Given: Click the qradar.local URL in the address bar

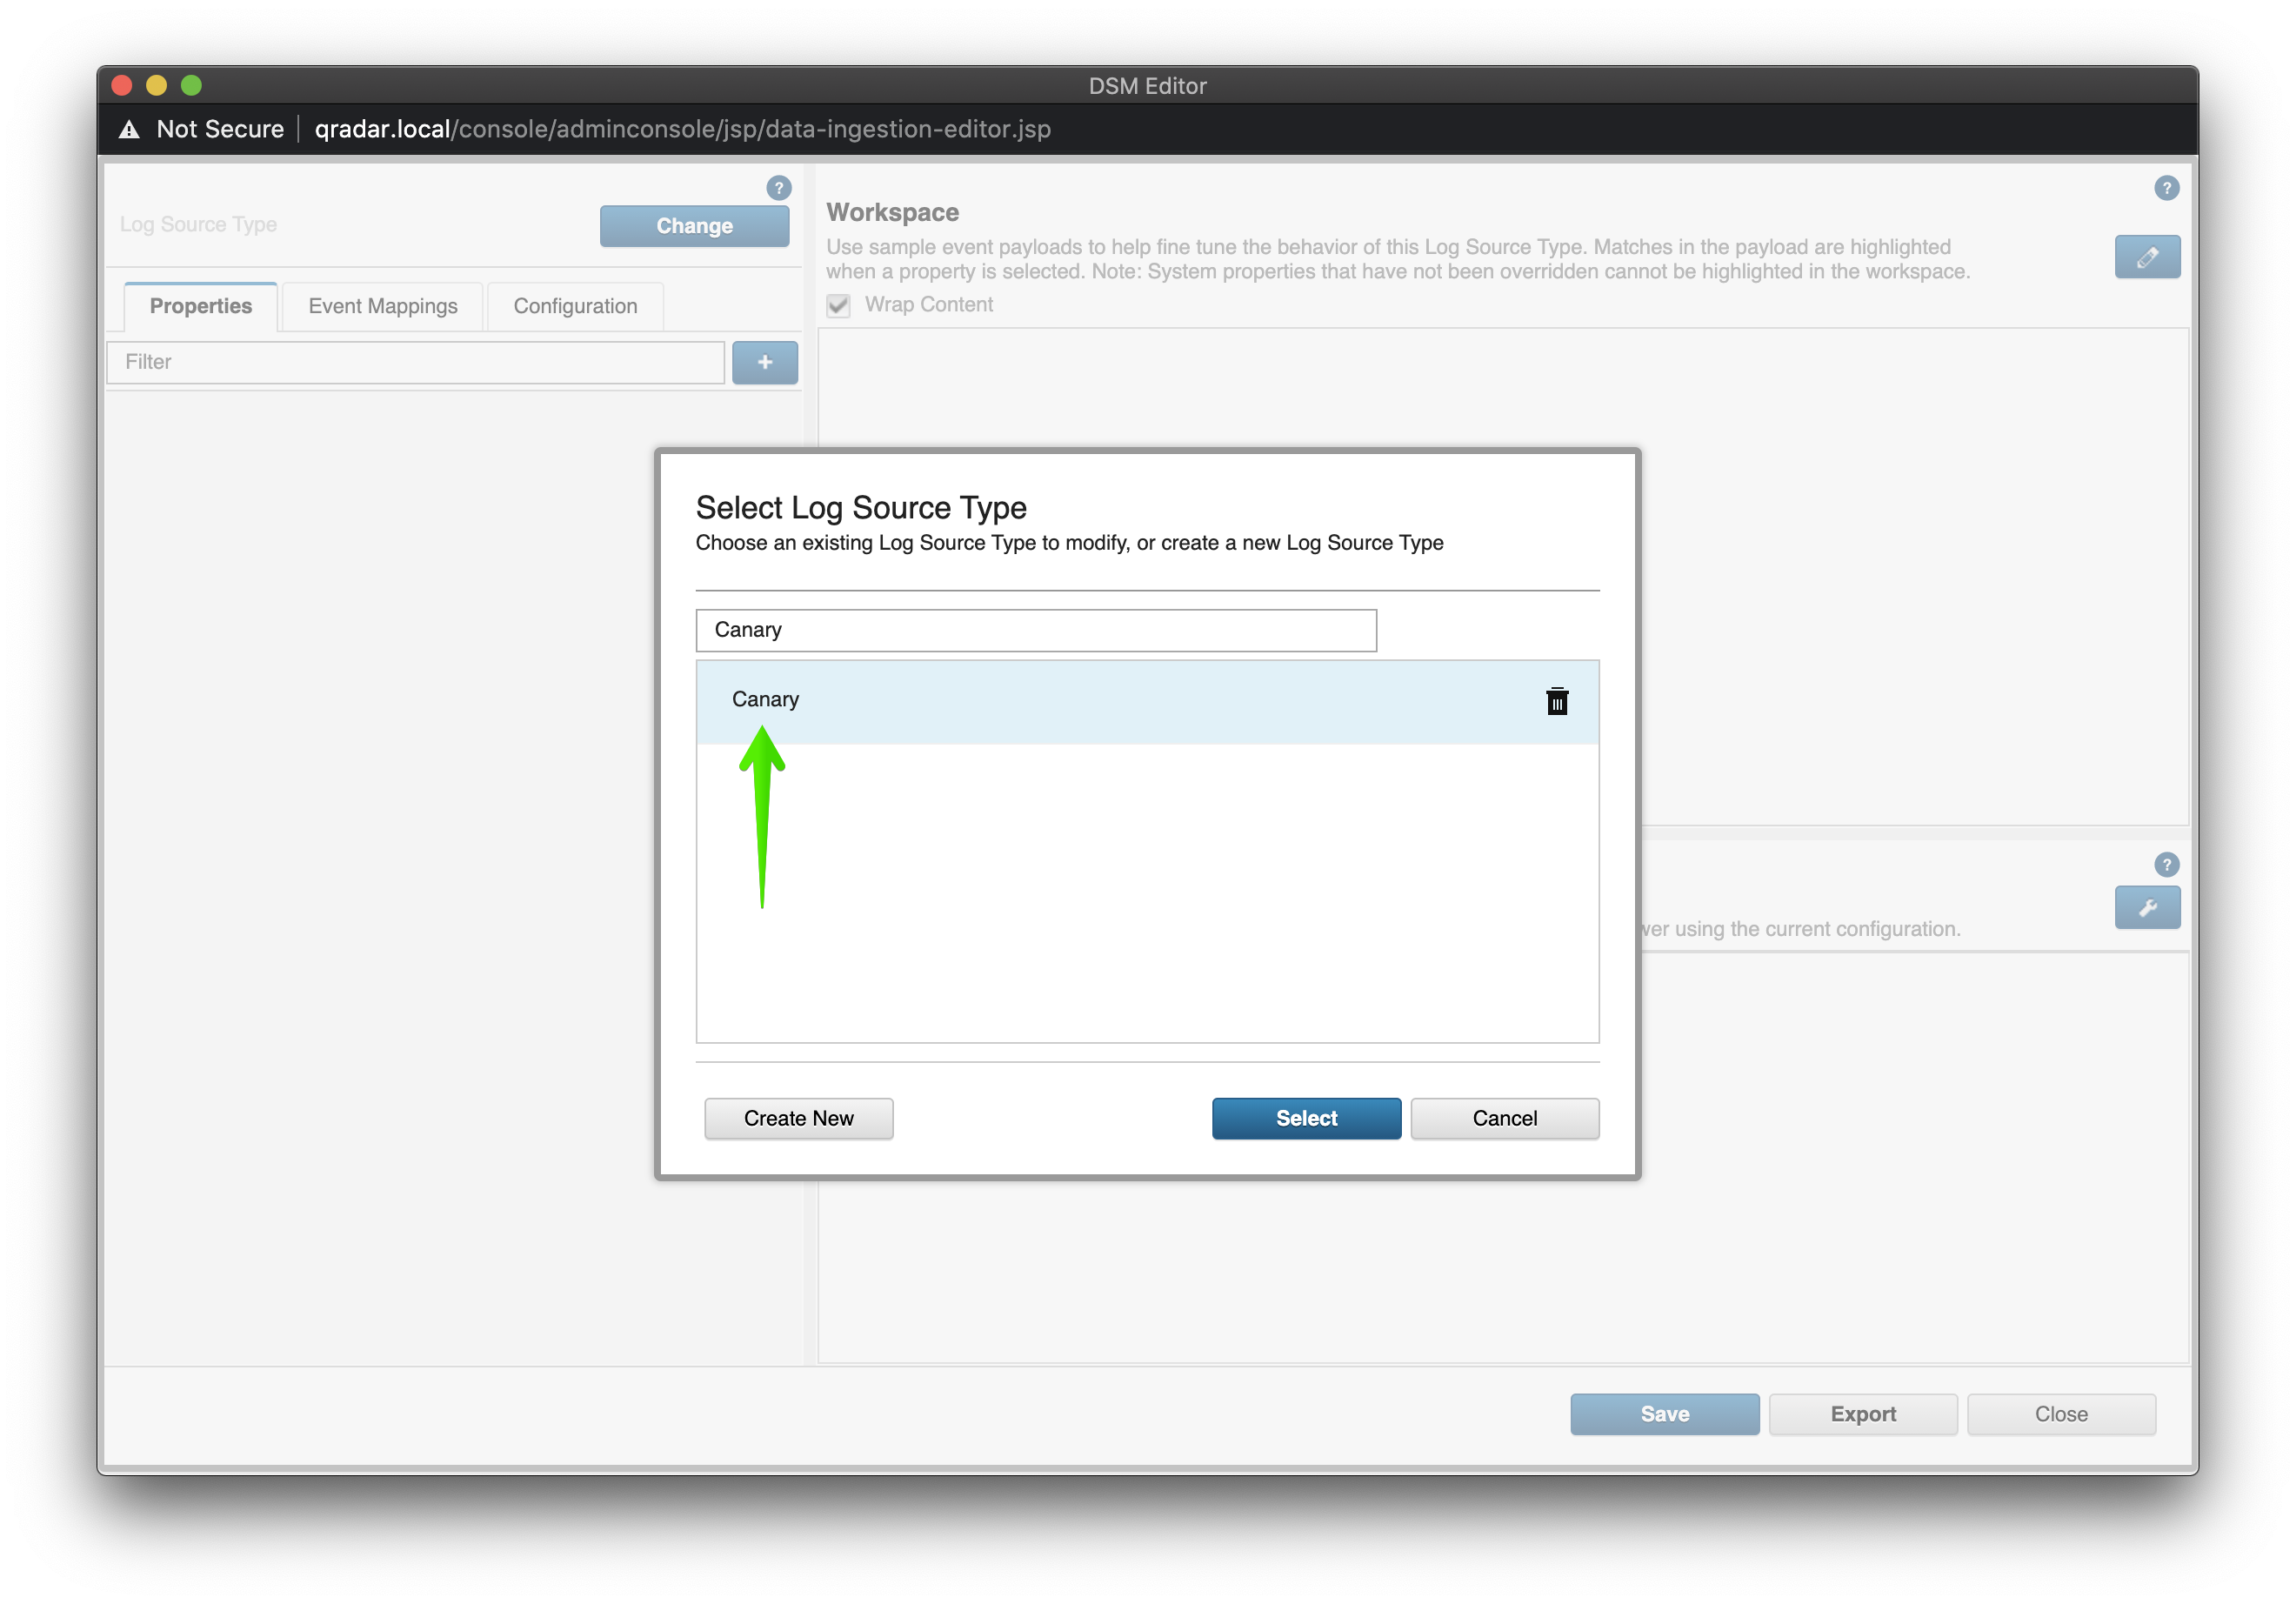Looking at the screenshot, I should 682,129.
